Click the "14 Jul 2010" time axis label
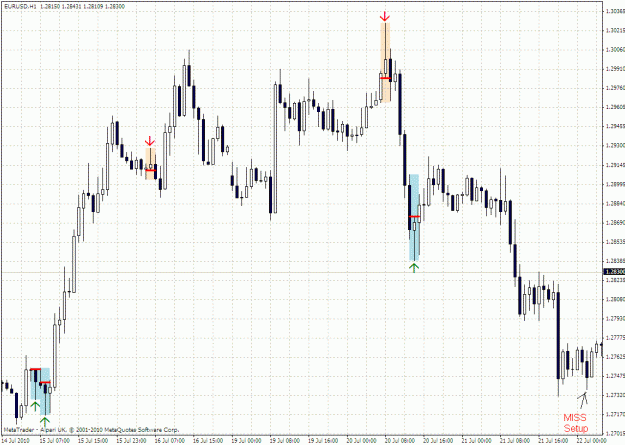The height and width of the screenshot is (445, 625). (x=17, y=441)
